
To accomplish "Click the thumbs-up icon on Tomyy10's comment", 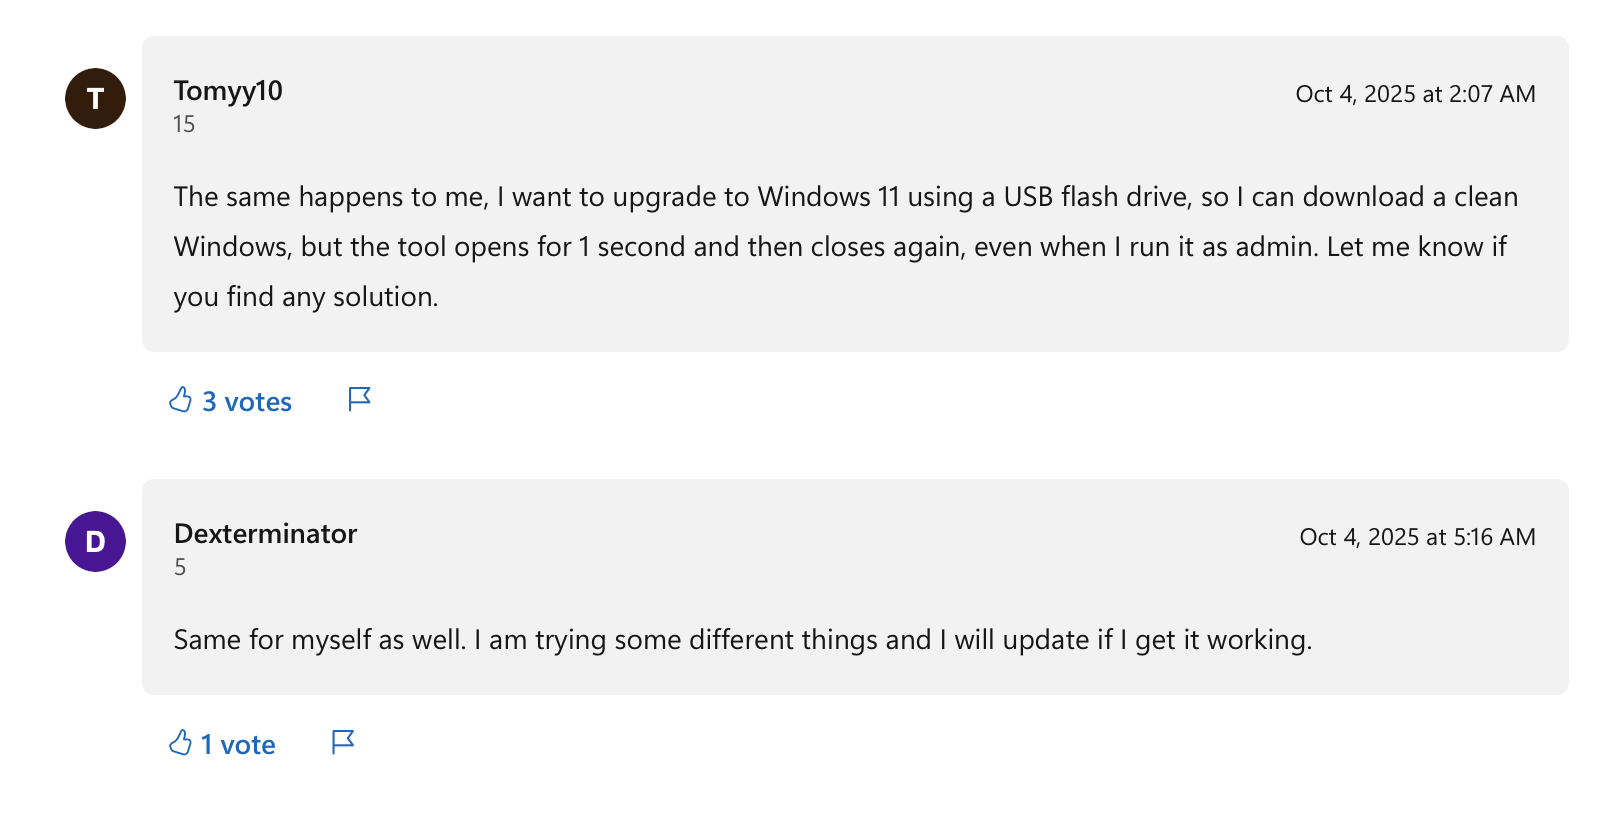I will (181, 400).
